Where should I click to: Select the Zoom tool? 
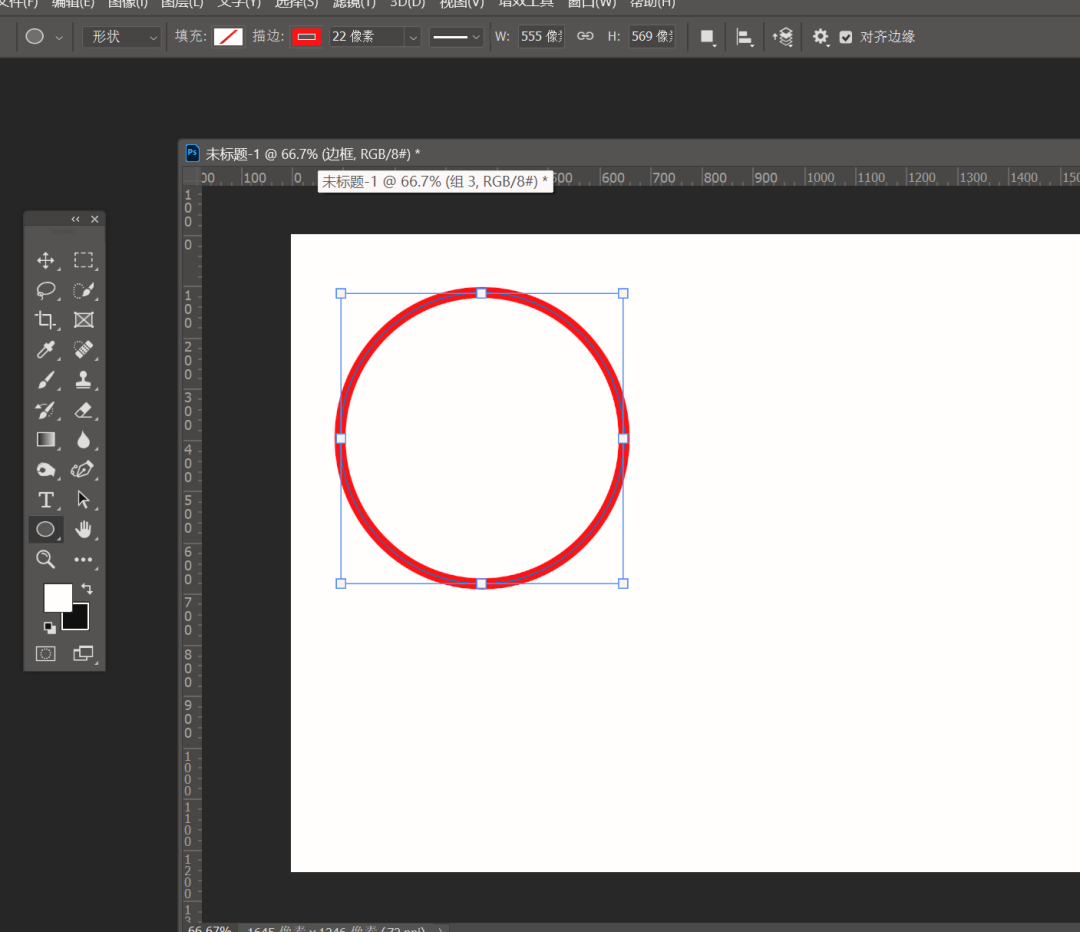click(45, 559)
